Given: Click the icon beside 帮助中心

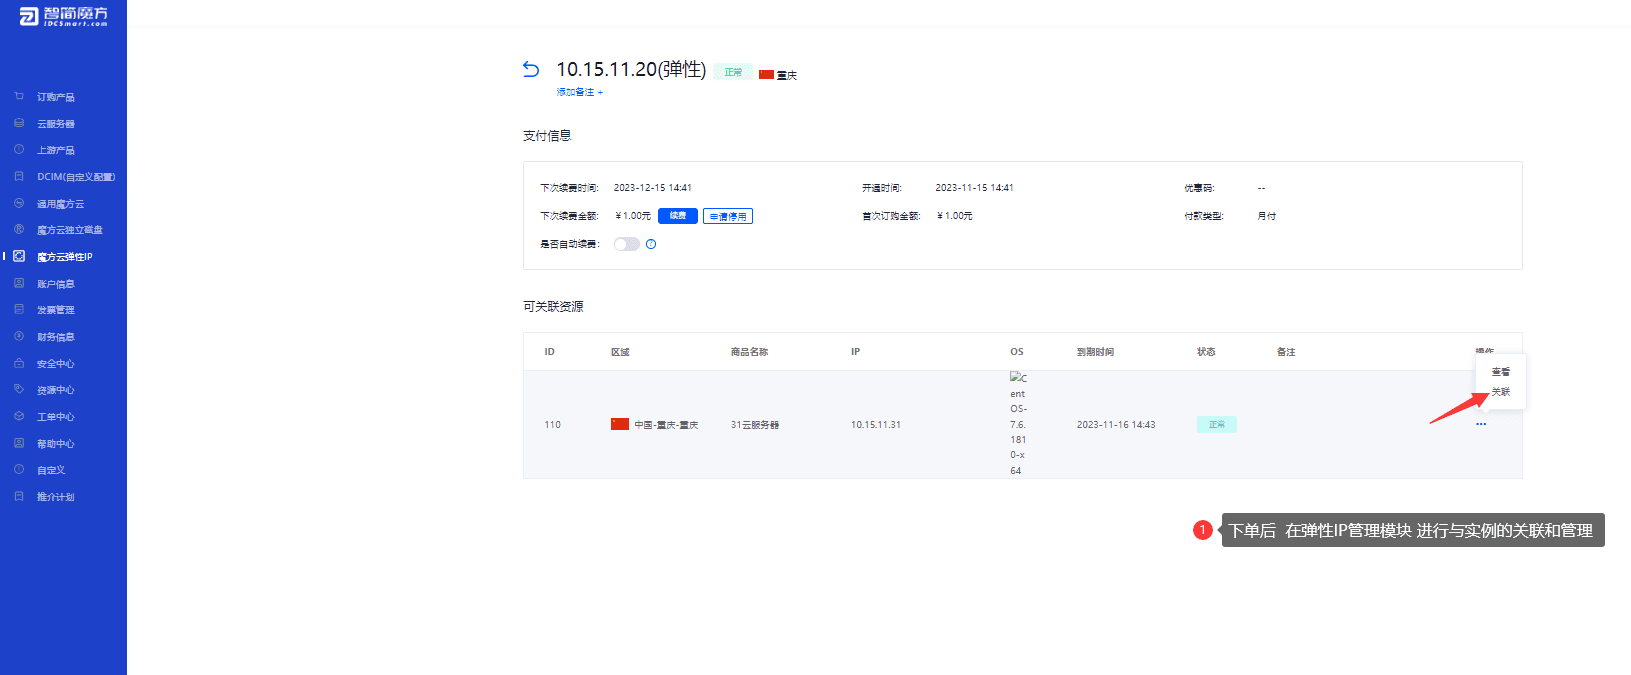Looking at the screenshot, I should pos(19,443).
